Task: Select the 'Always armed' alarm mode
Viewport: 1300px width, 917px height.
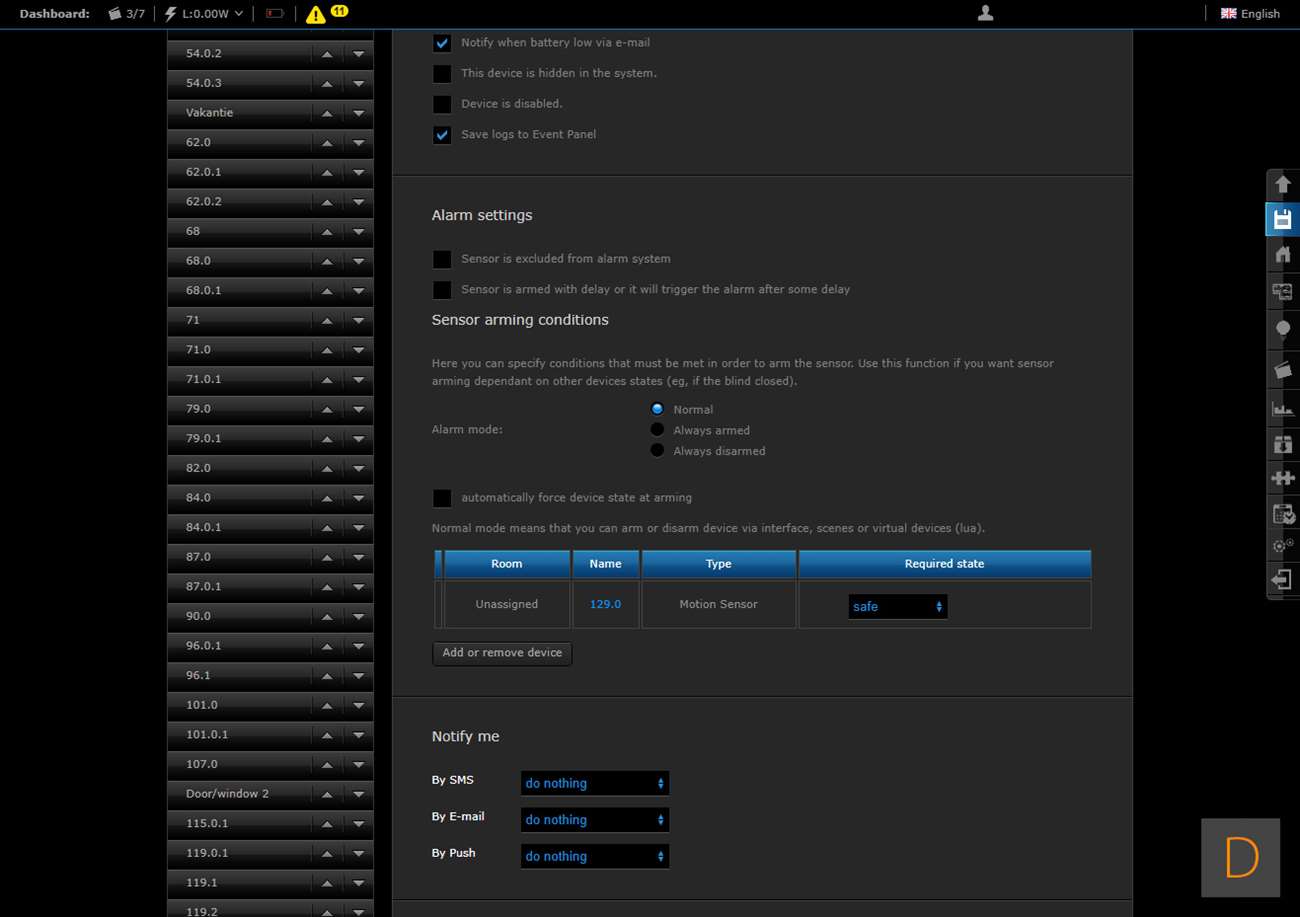Action: (657, 430)
